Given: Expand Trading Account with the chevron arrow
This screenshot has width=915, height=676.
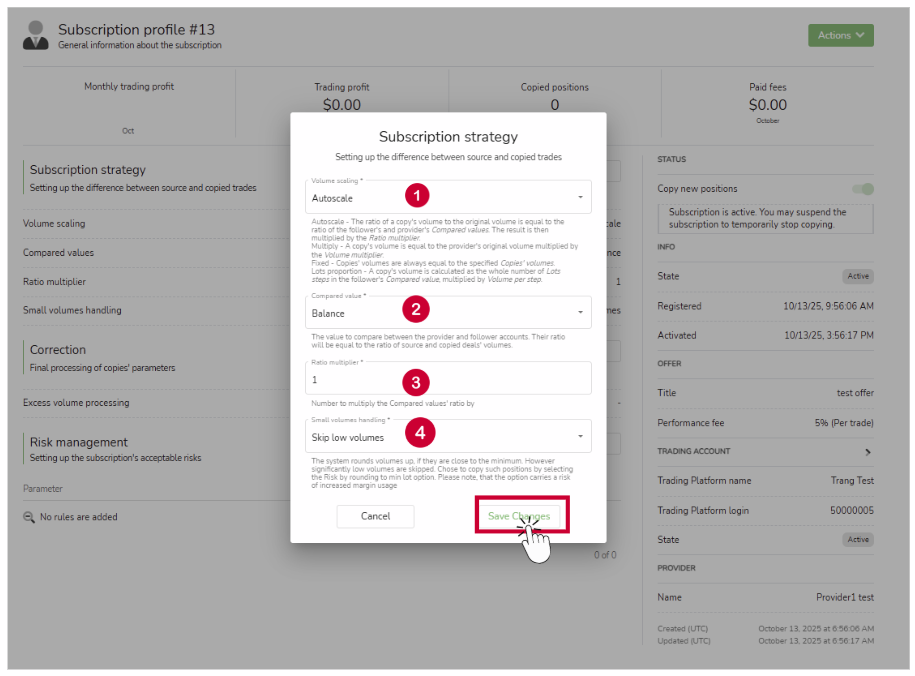Looking at the screenshot, I should pyautogui.click(x=867, y=452).
